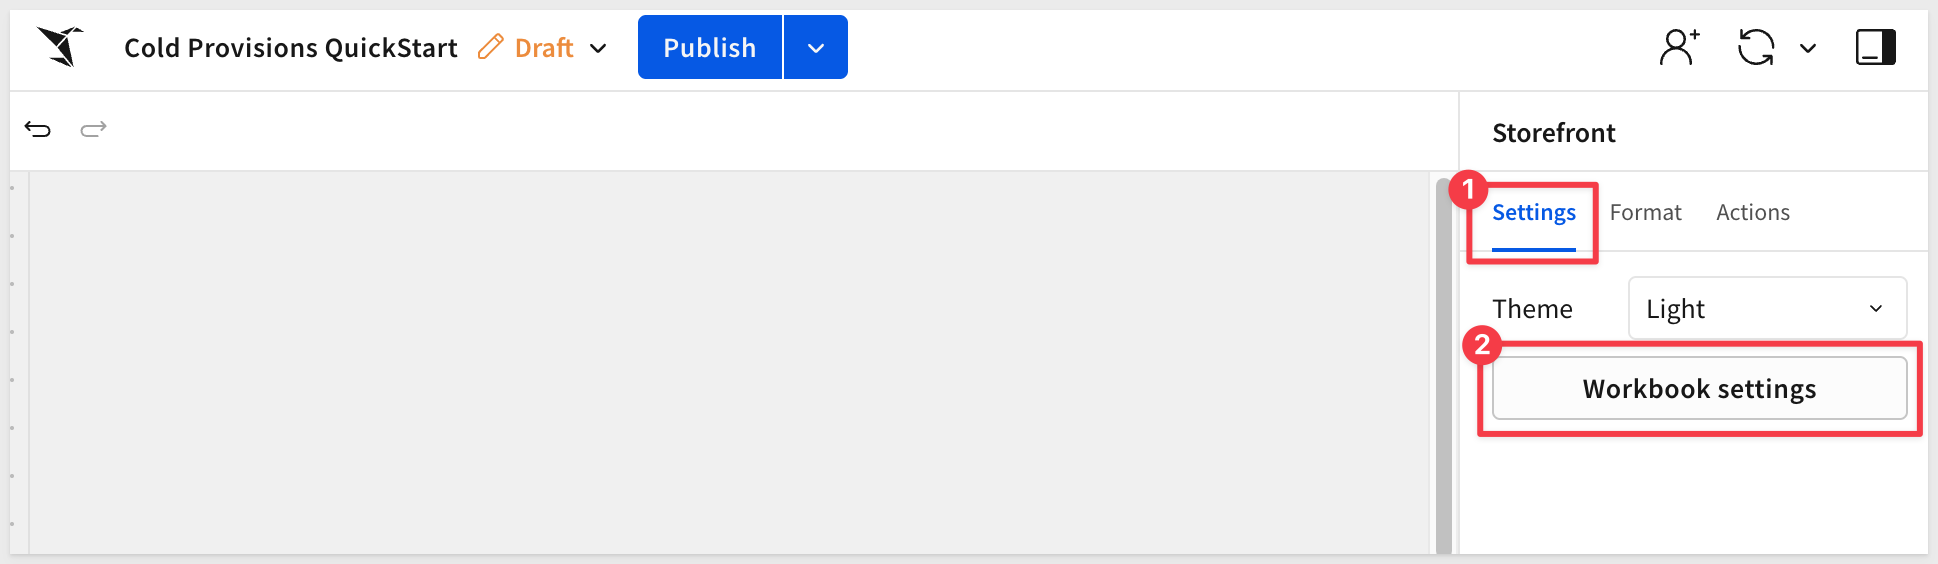Click the circular refresh data icon

[1756, 47]
